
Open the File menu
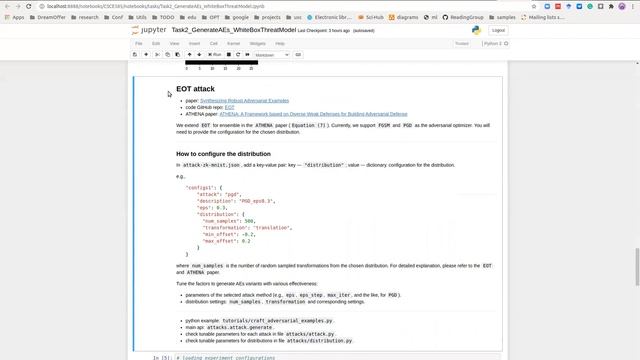139,43
